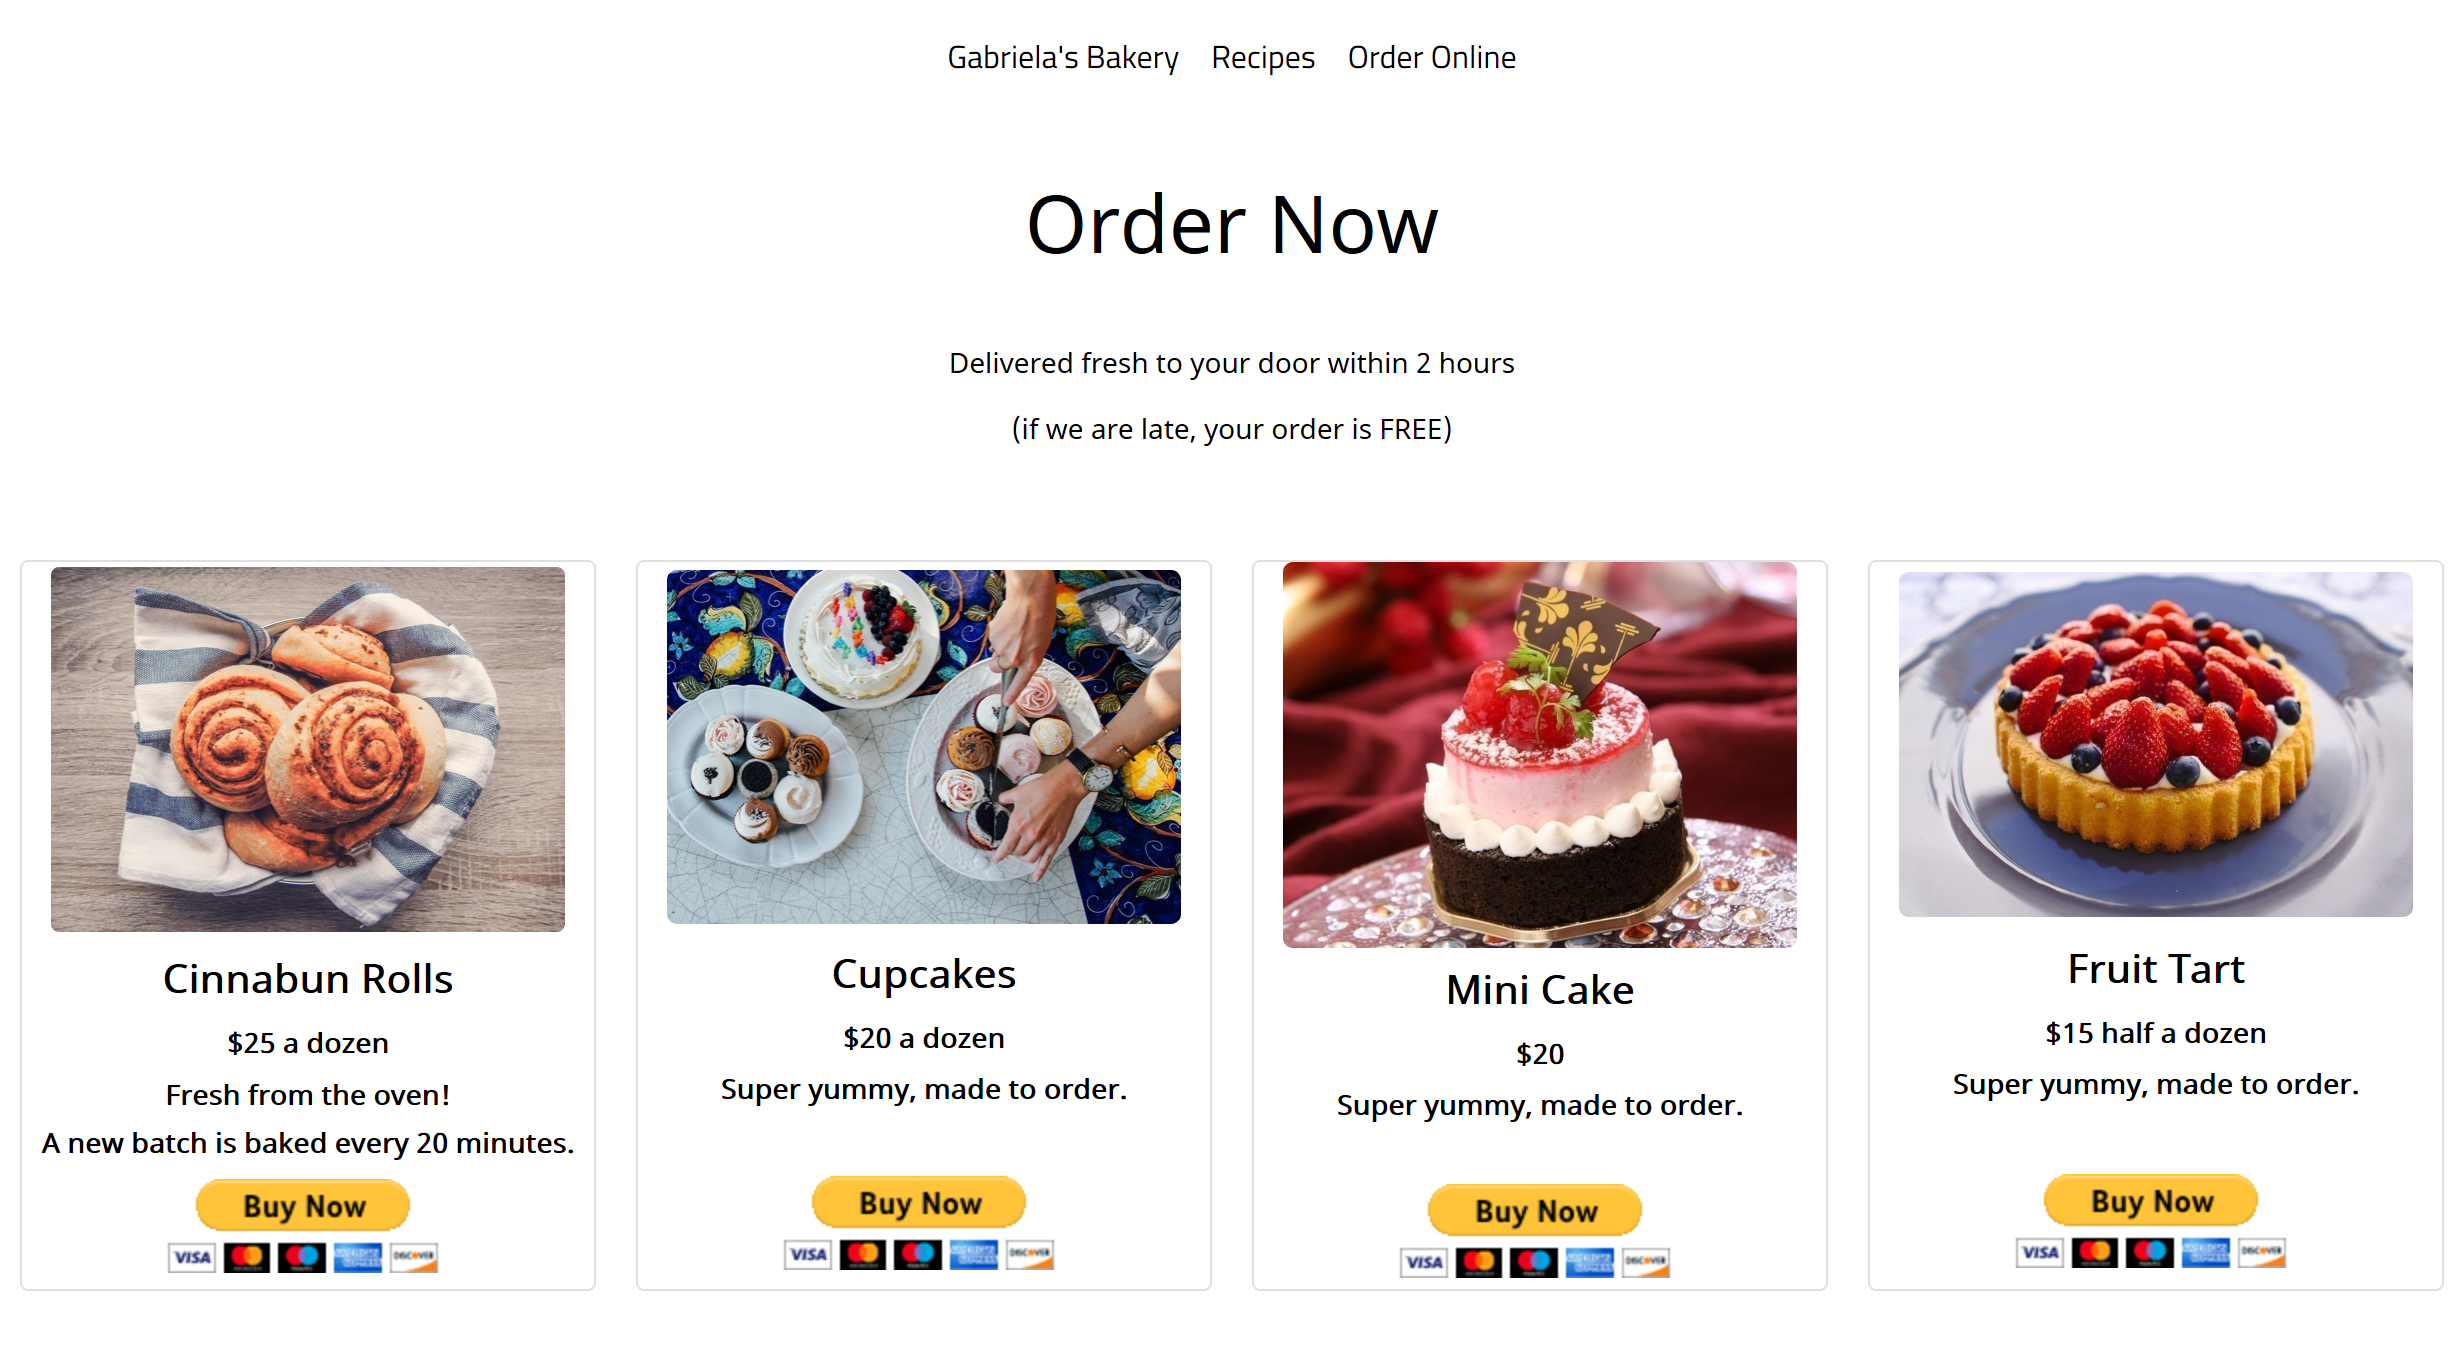Click Buy Now under Mini Cake

[x=1535, y=1210]
